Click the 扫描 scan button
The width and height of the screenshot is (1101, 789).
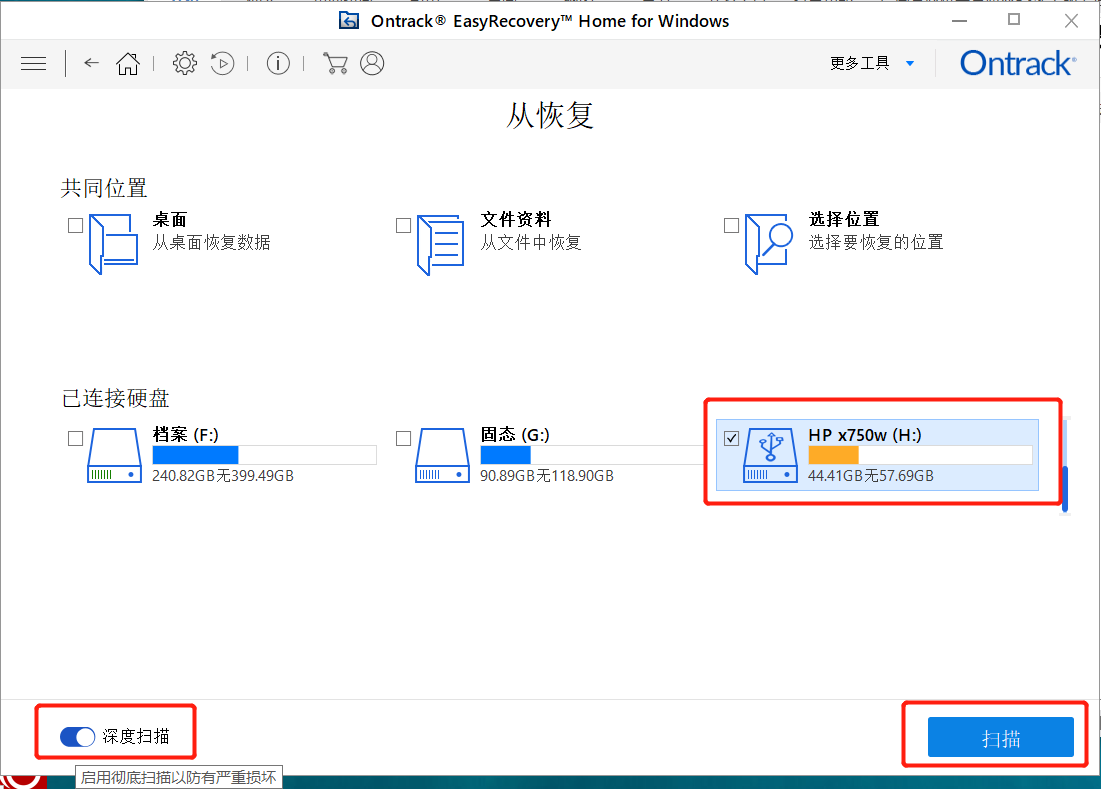[x=1001, y=737]
